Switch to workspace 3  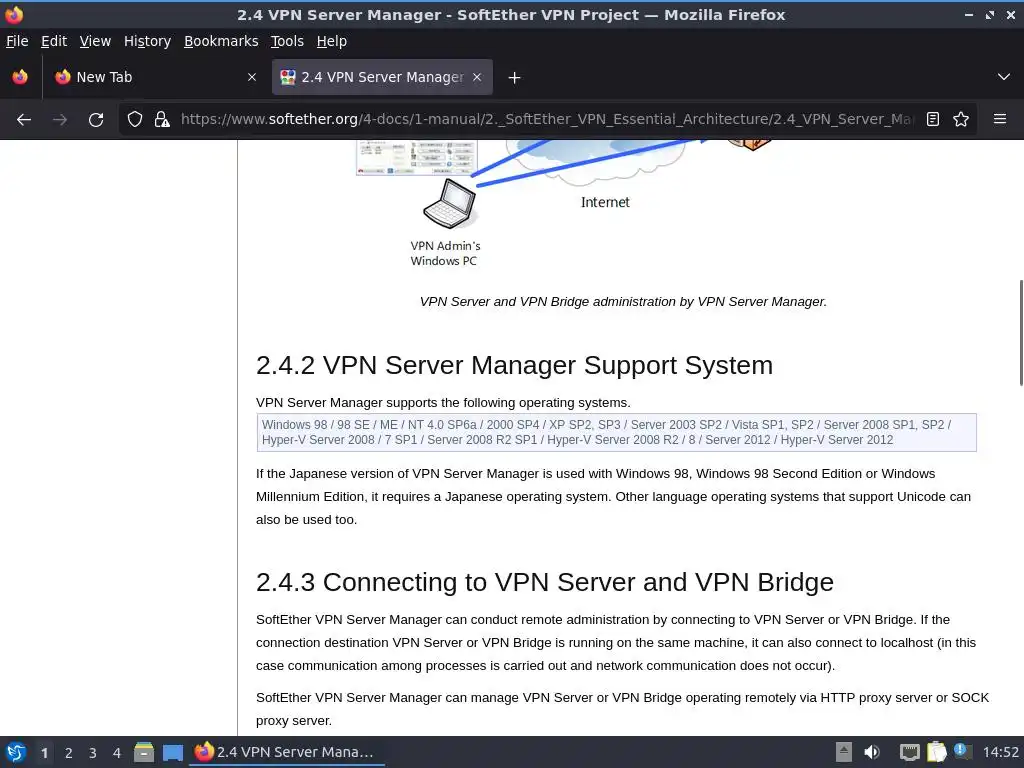click(x=93, y=753)
